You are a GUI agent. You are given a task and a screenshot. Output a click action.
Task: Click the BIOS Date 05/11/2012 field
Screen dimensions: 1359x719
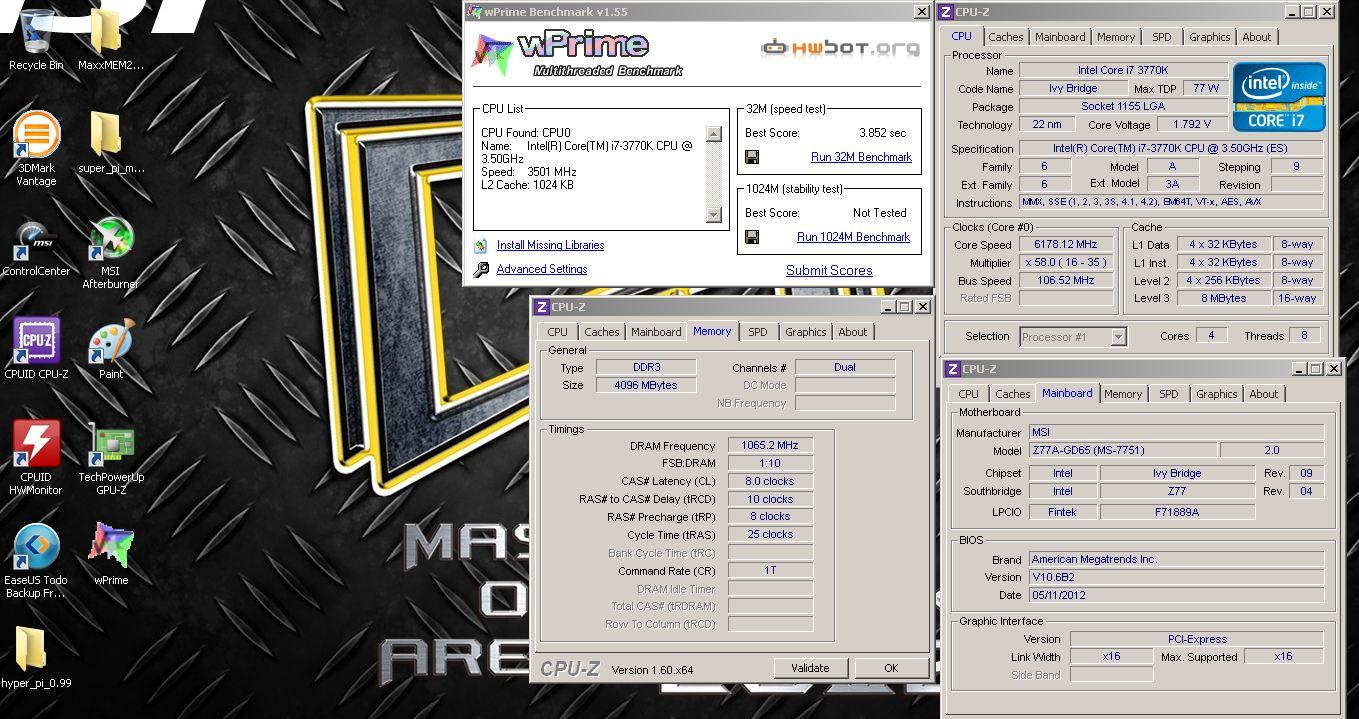[x=1176, y=595]
